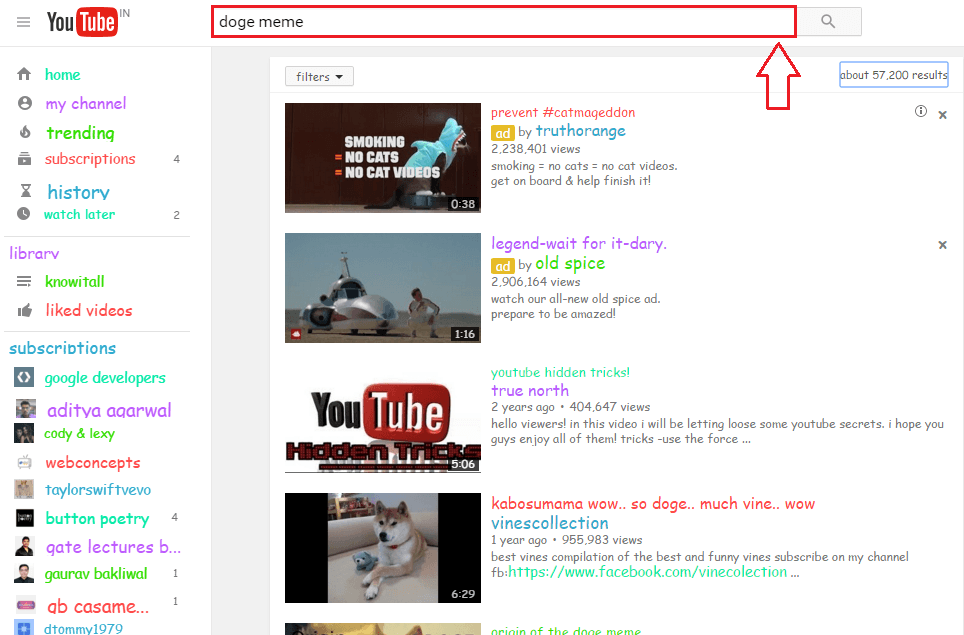Click the watch later clock icon
Image resolution: width=964 pixels, height=635 pixels.
[x=23, y=214]
